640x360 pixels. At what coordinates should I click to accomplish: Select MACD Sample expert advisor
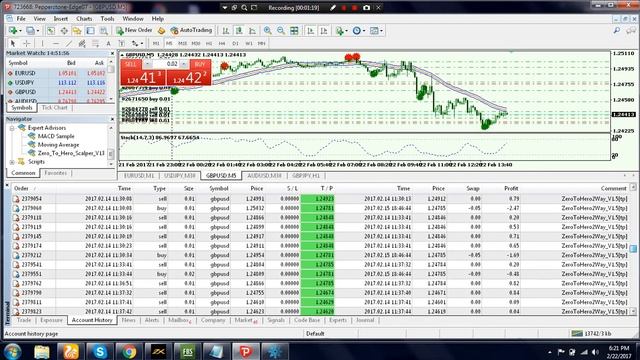pos(56,136)
